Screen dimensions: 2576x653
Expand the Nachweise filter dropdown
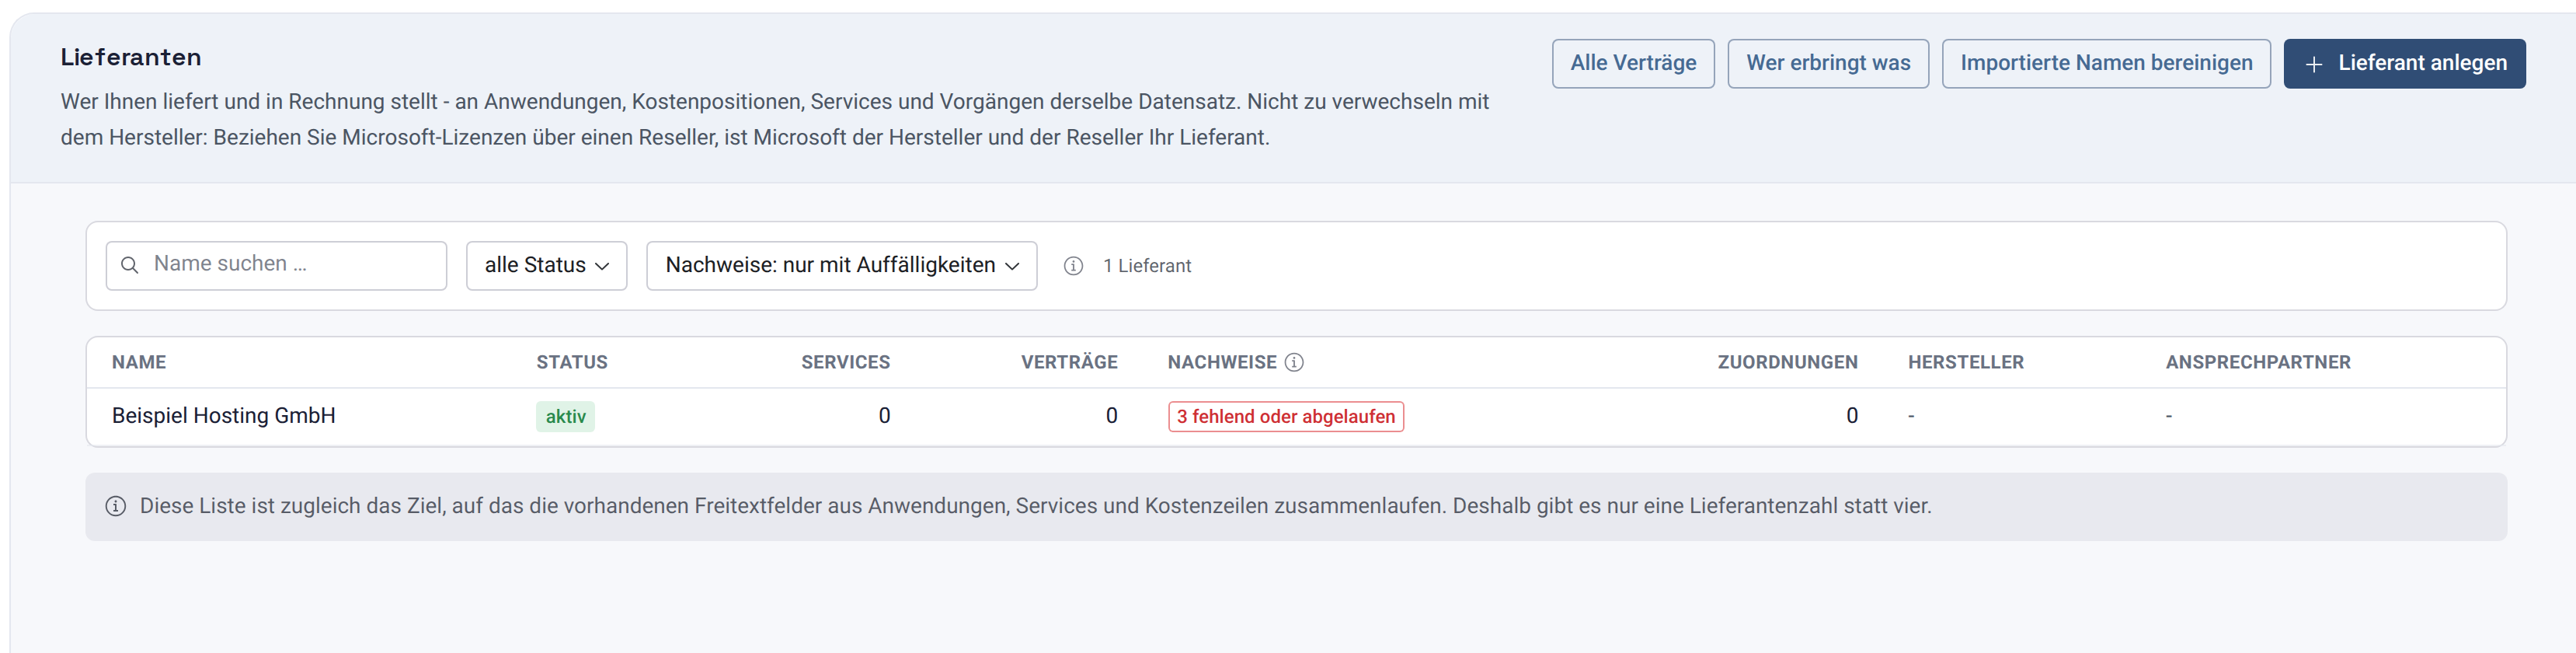coord(841,265)
